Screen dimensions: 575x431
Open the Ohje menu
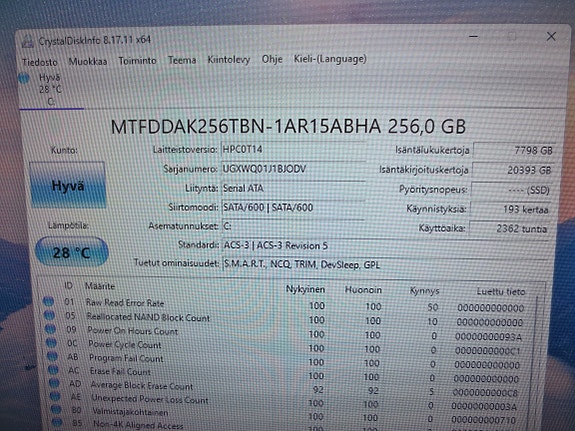pyautogui.click(x=272, y=59)
